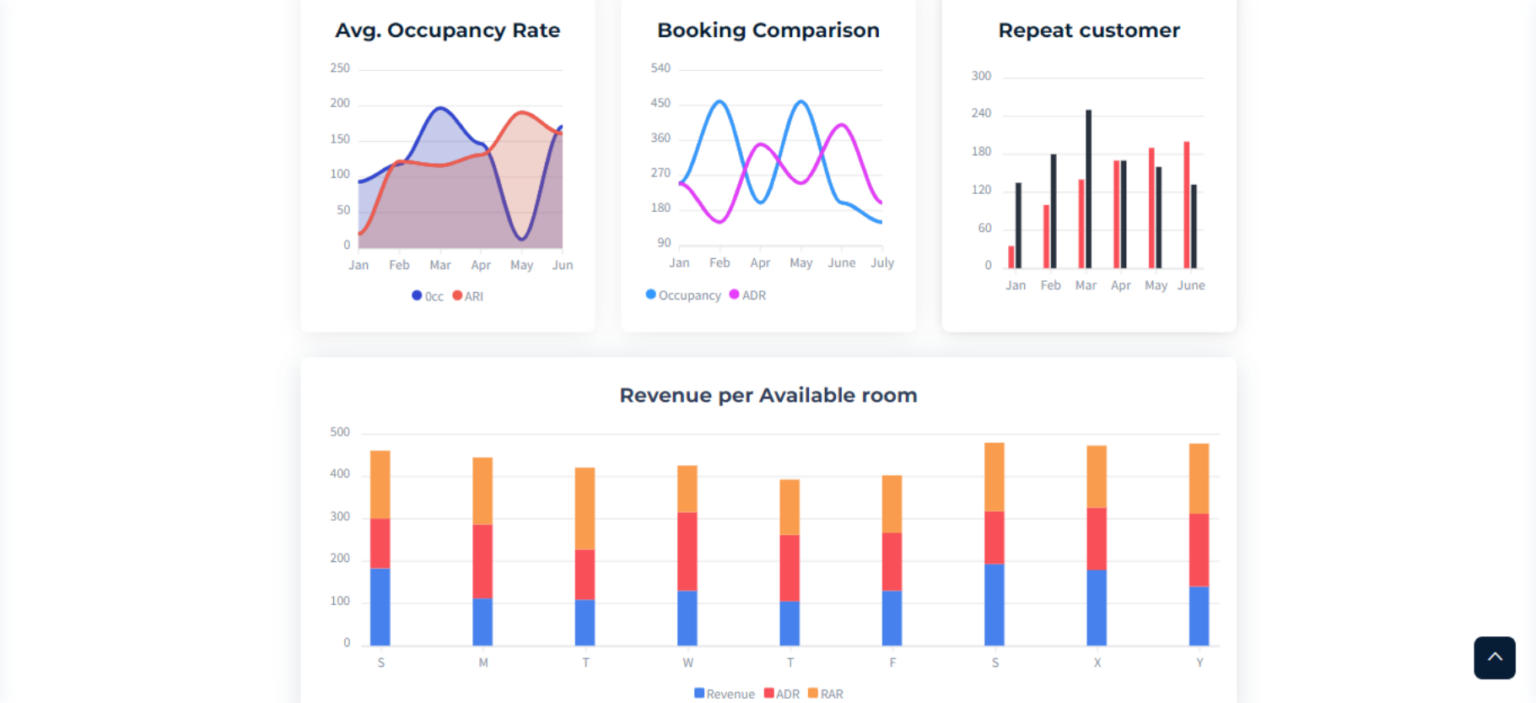
Task: Click the Revenue per Available room title
Action: point(767,395)
